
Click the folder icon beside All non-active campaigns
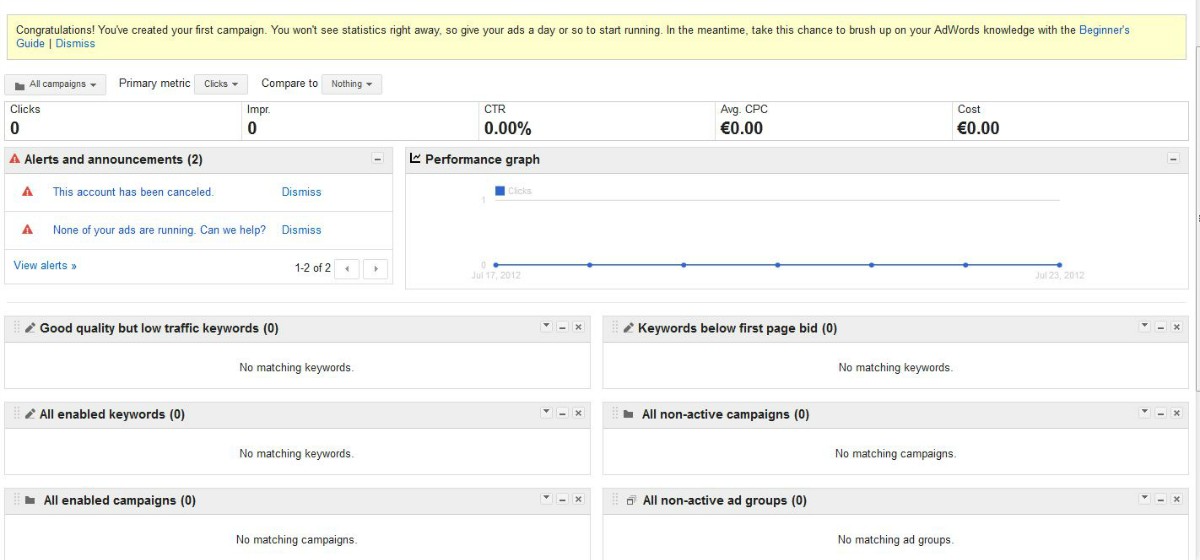click(628, 414)
